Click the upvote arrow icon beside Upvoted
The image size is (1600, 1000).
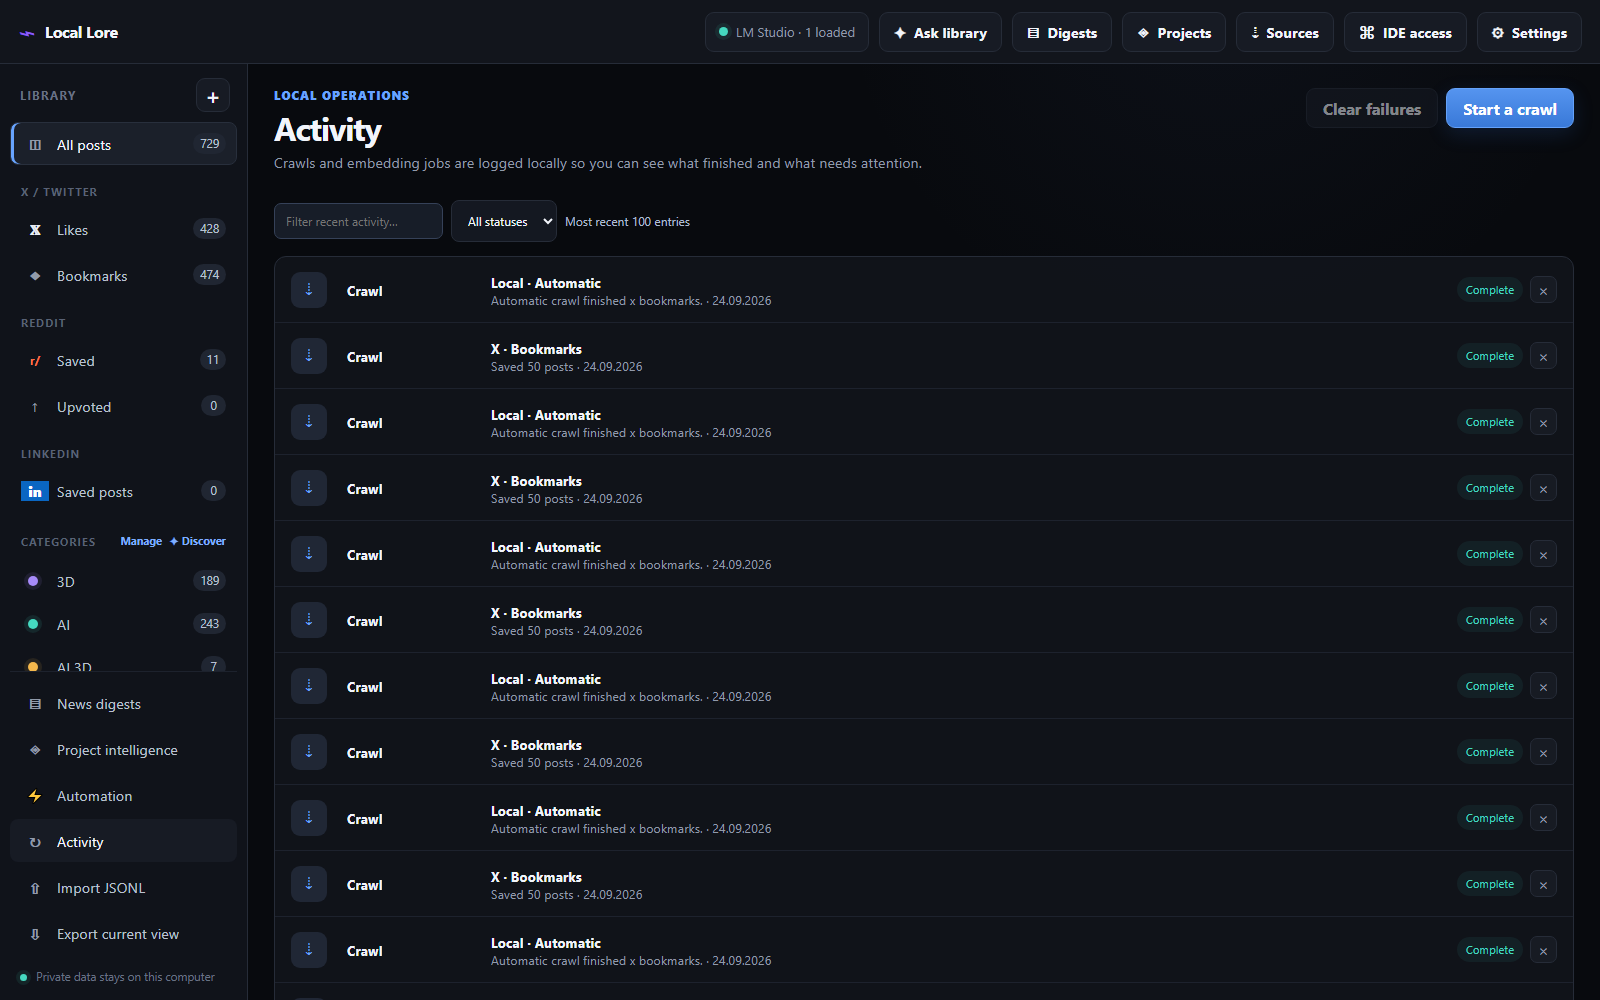pyautogui.click(x=35, y=407)
